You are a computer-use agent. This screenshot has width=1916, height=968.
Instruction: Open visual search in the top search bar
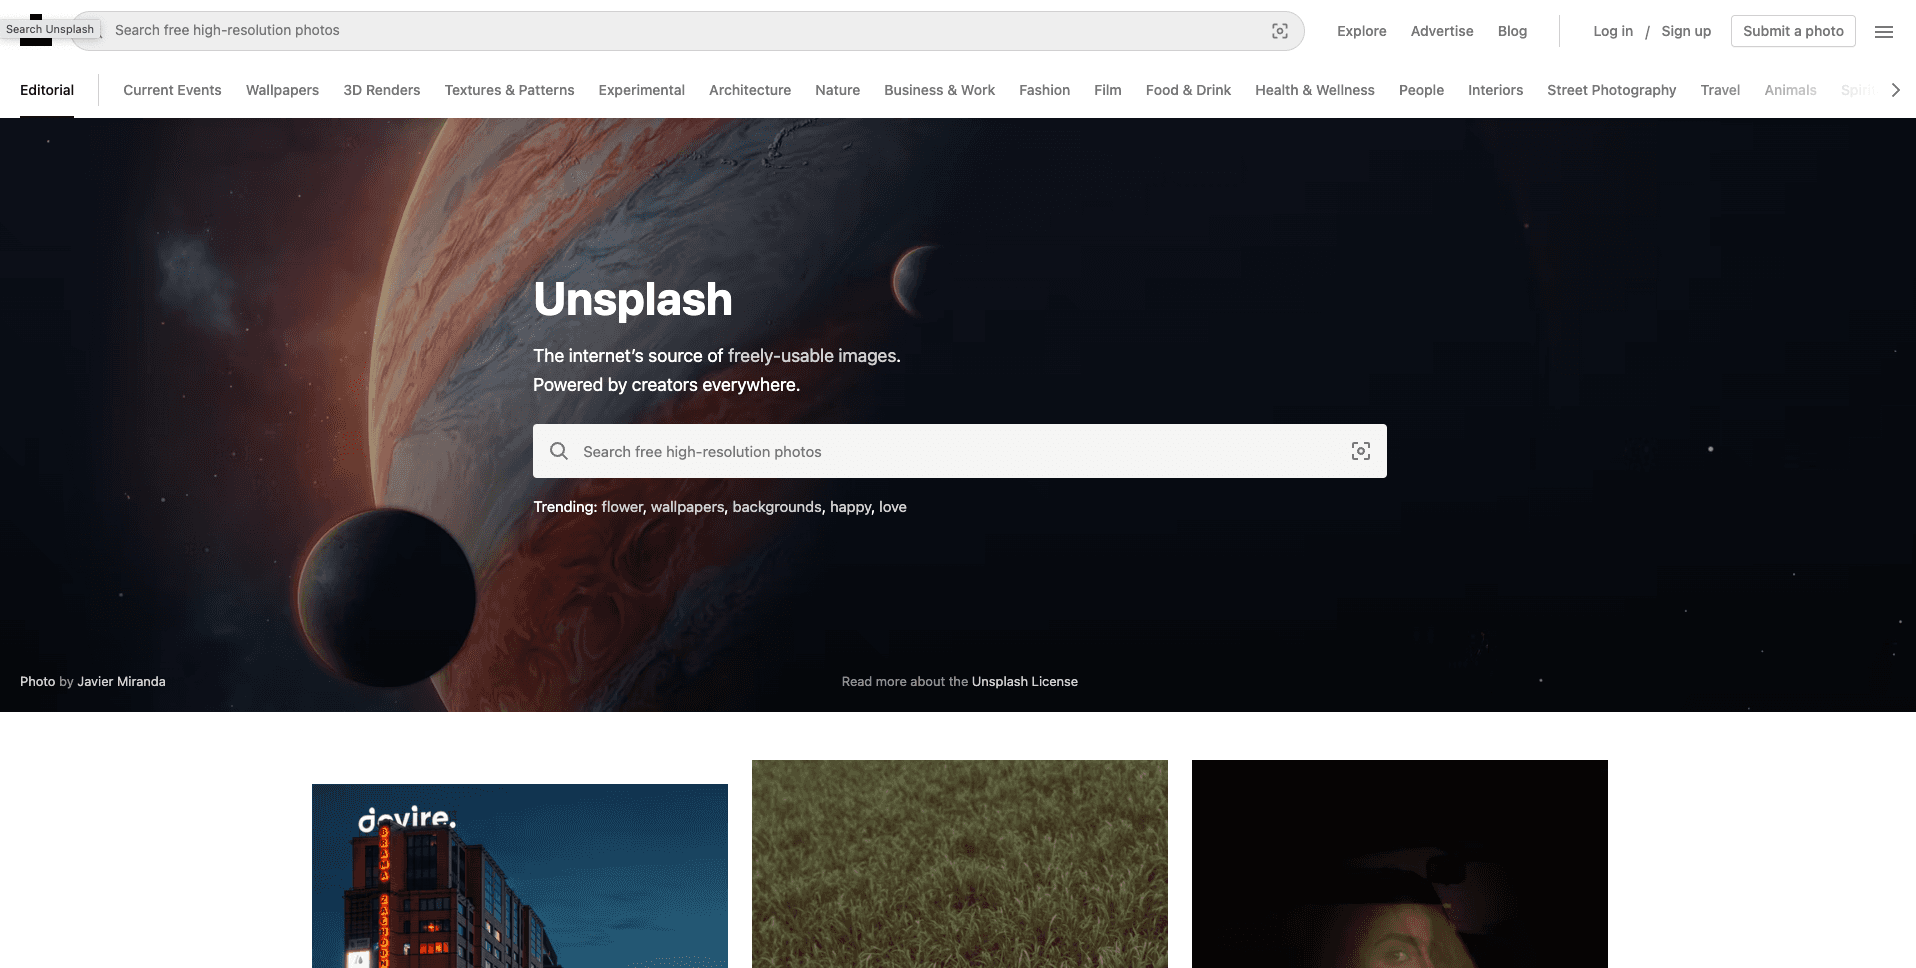pyautogui.click(x=1280, y=31)
